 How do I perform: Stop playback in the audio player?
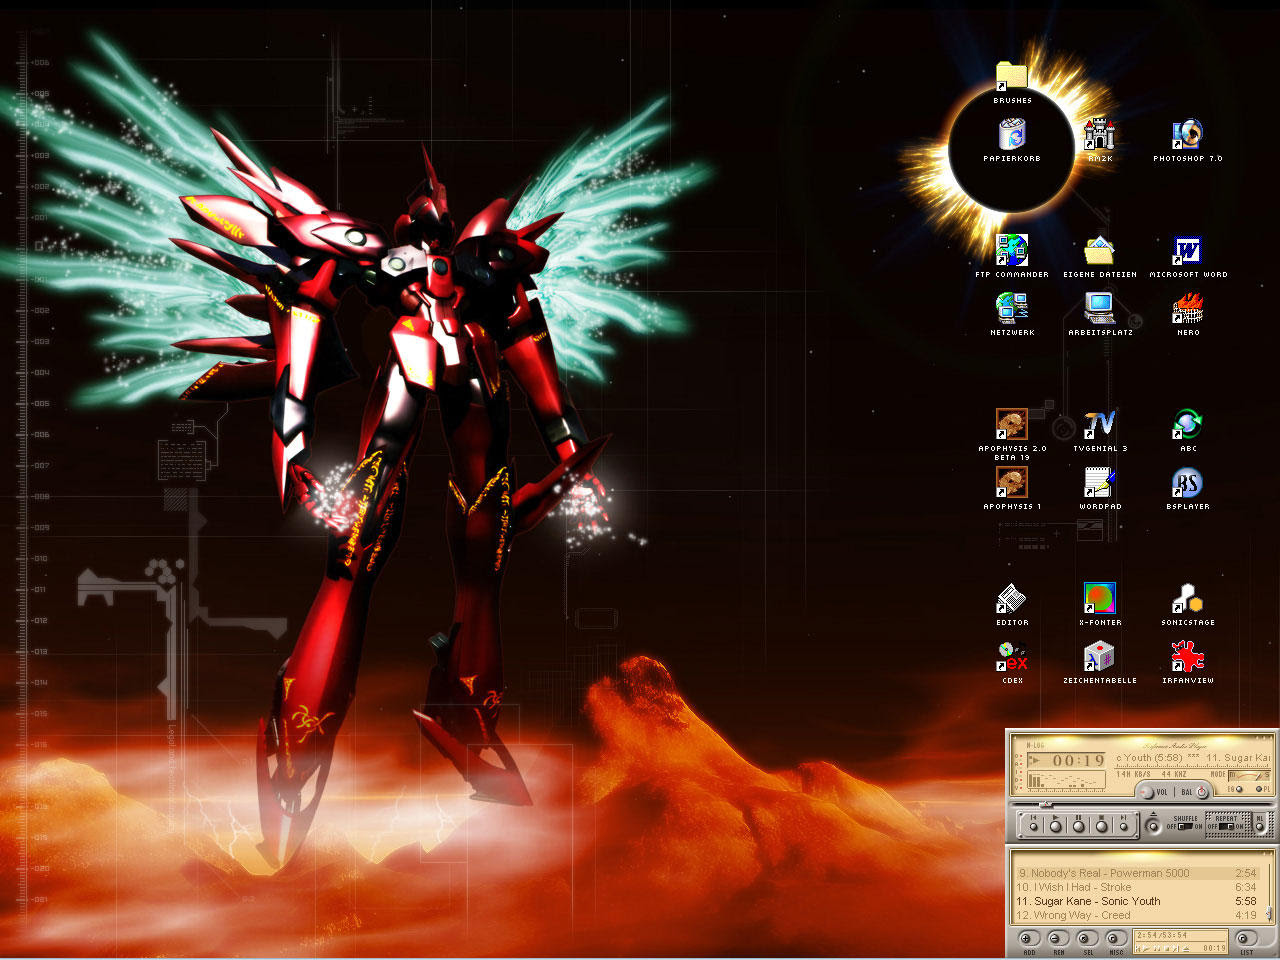1102,826
